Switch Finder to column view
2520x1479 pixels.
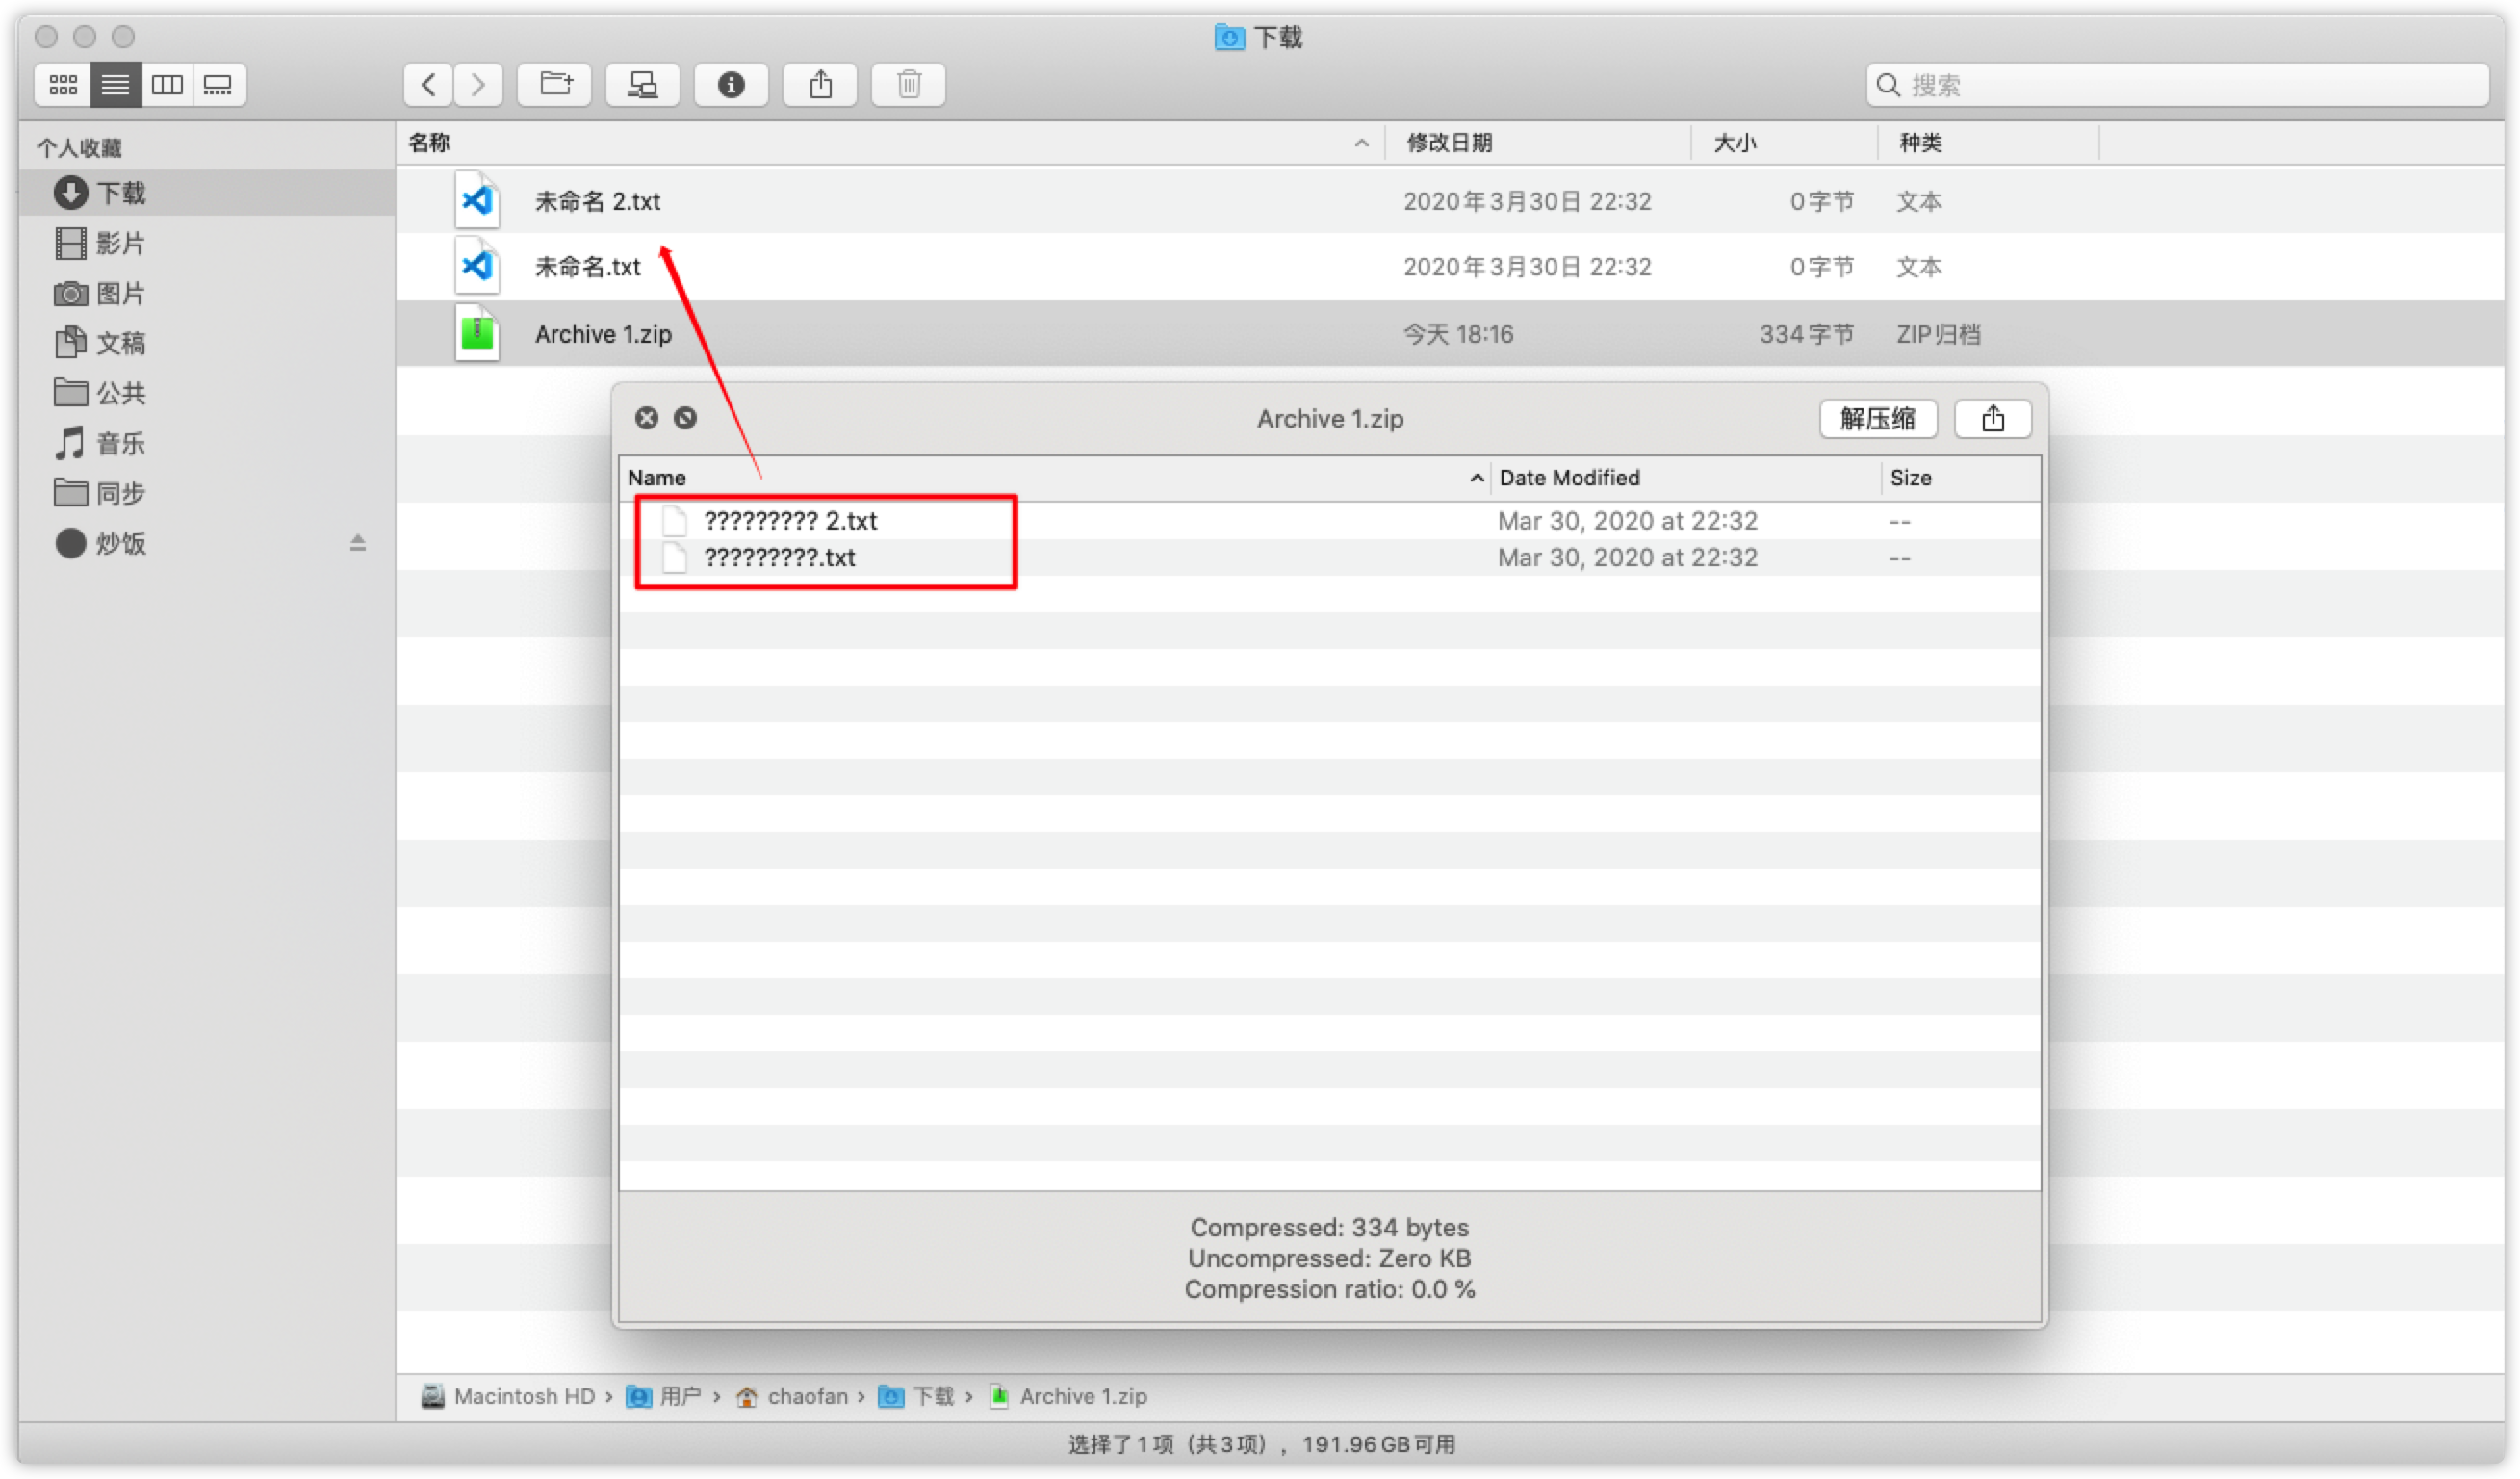click(x=167, y=85)
